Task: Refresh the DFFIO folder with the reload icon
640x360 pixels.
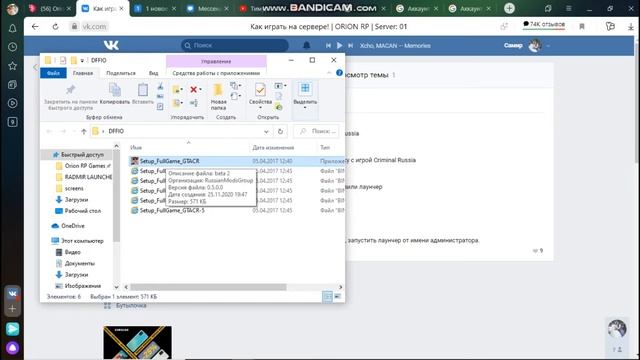Action: (x=280, y=131)
